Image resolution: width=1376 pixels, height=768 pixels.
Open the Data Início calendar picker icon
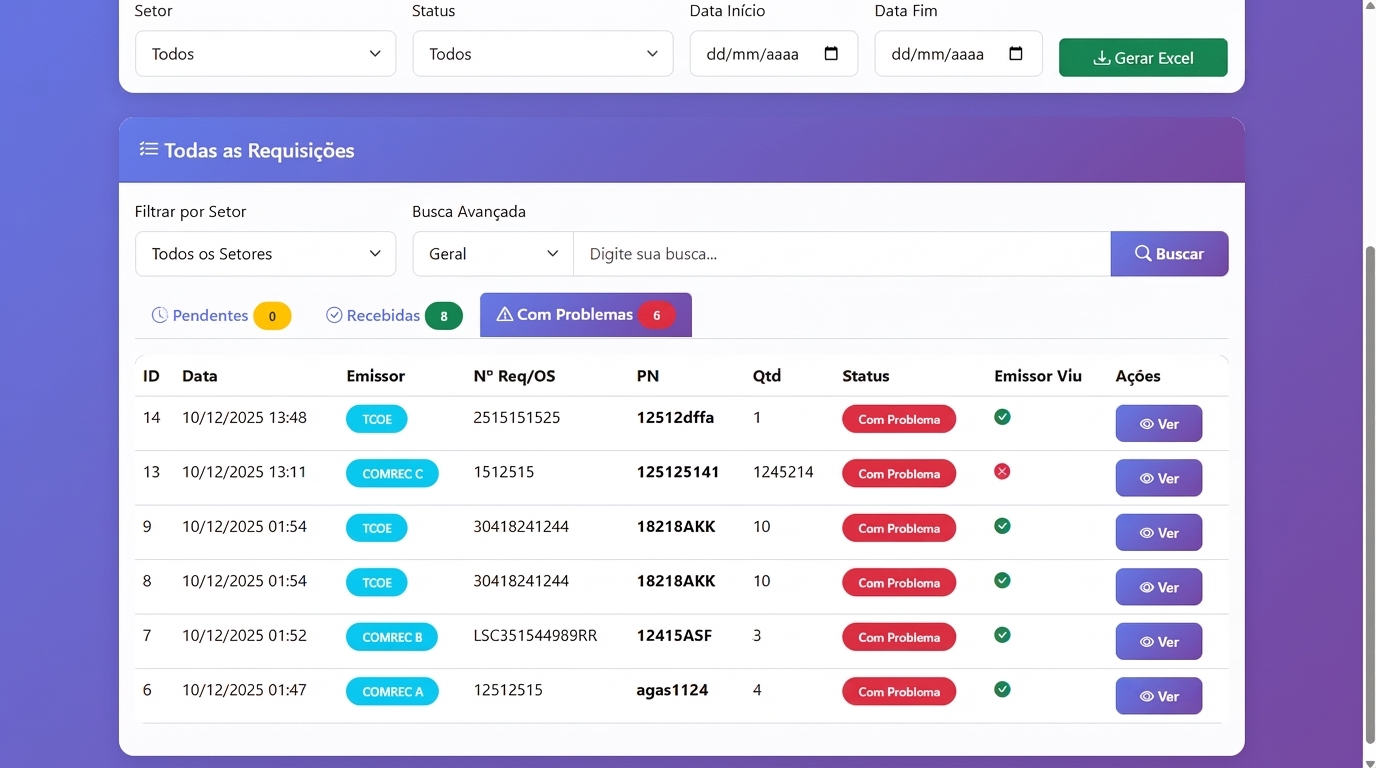point(833,53)
